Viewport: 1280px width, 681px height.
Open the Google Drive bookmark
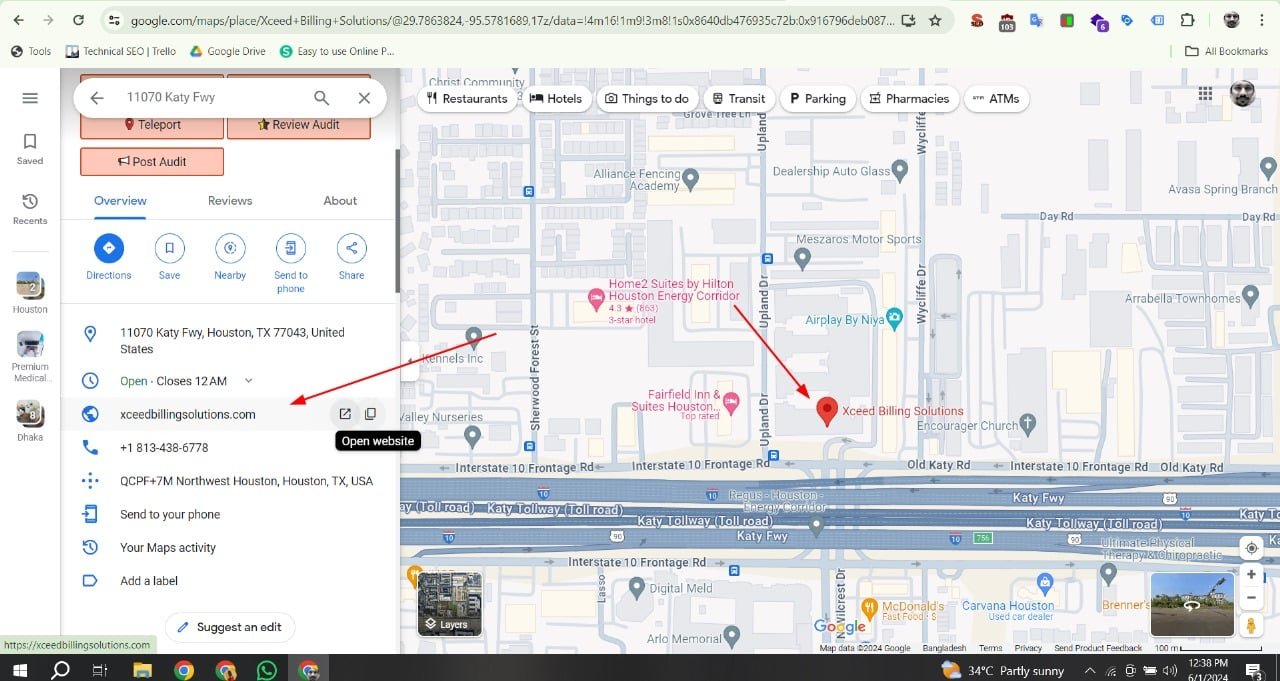click(227, 51)
